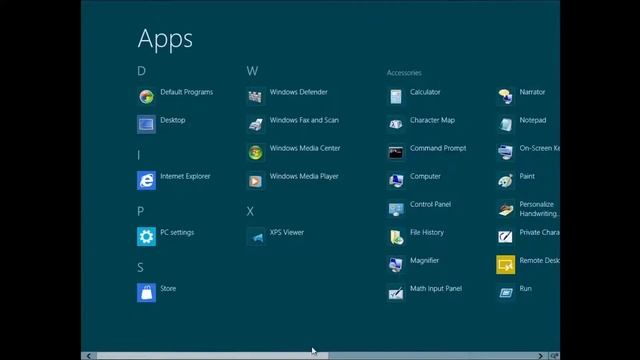The width and height of the screenshot is (640, 360).
Task: Open Windows Fax and Scan icon
Action: click(x=256, y=124)
